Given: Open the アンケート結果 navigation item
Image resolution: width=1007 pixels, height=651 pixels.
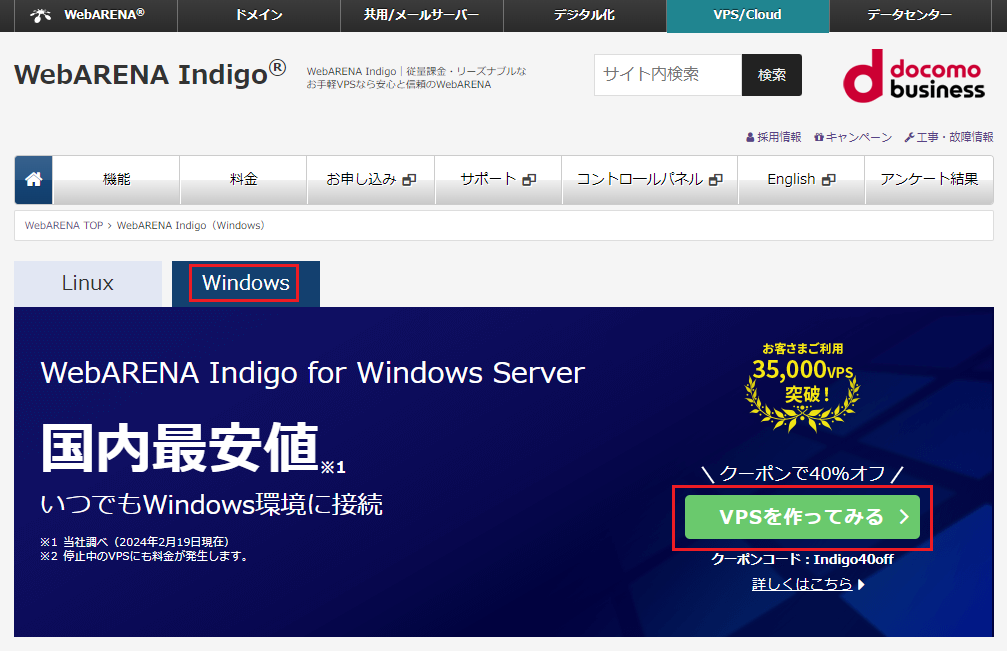Looking at the screenshot, I should coord(929,180).
